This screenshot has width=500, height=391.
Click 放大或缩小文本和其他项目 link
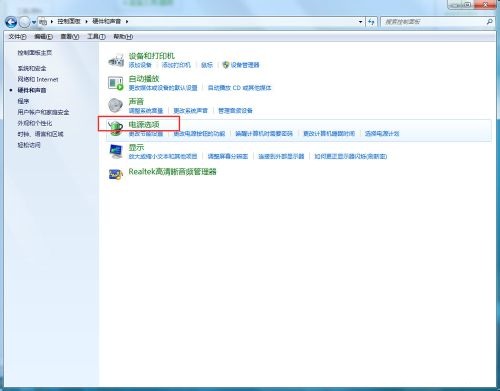[163, 156]
